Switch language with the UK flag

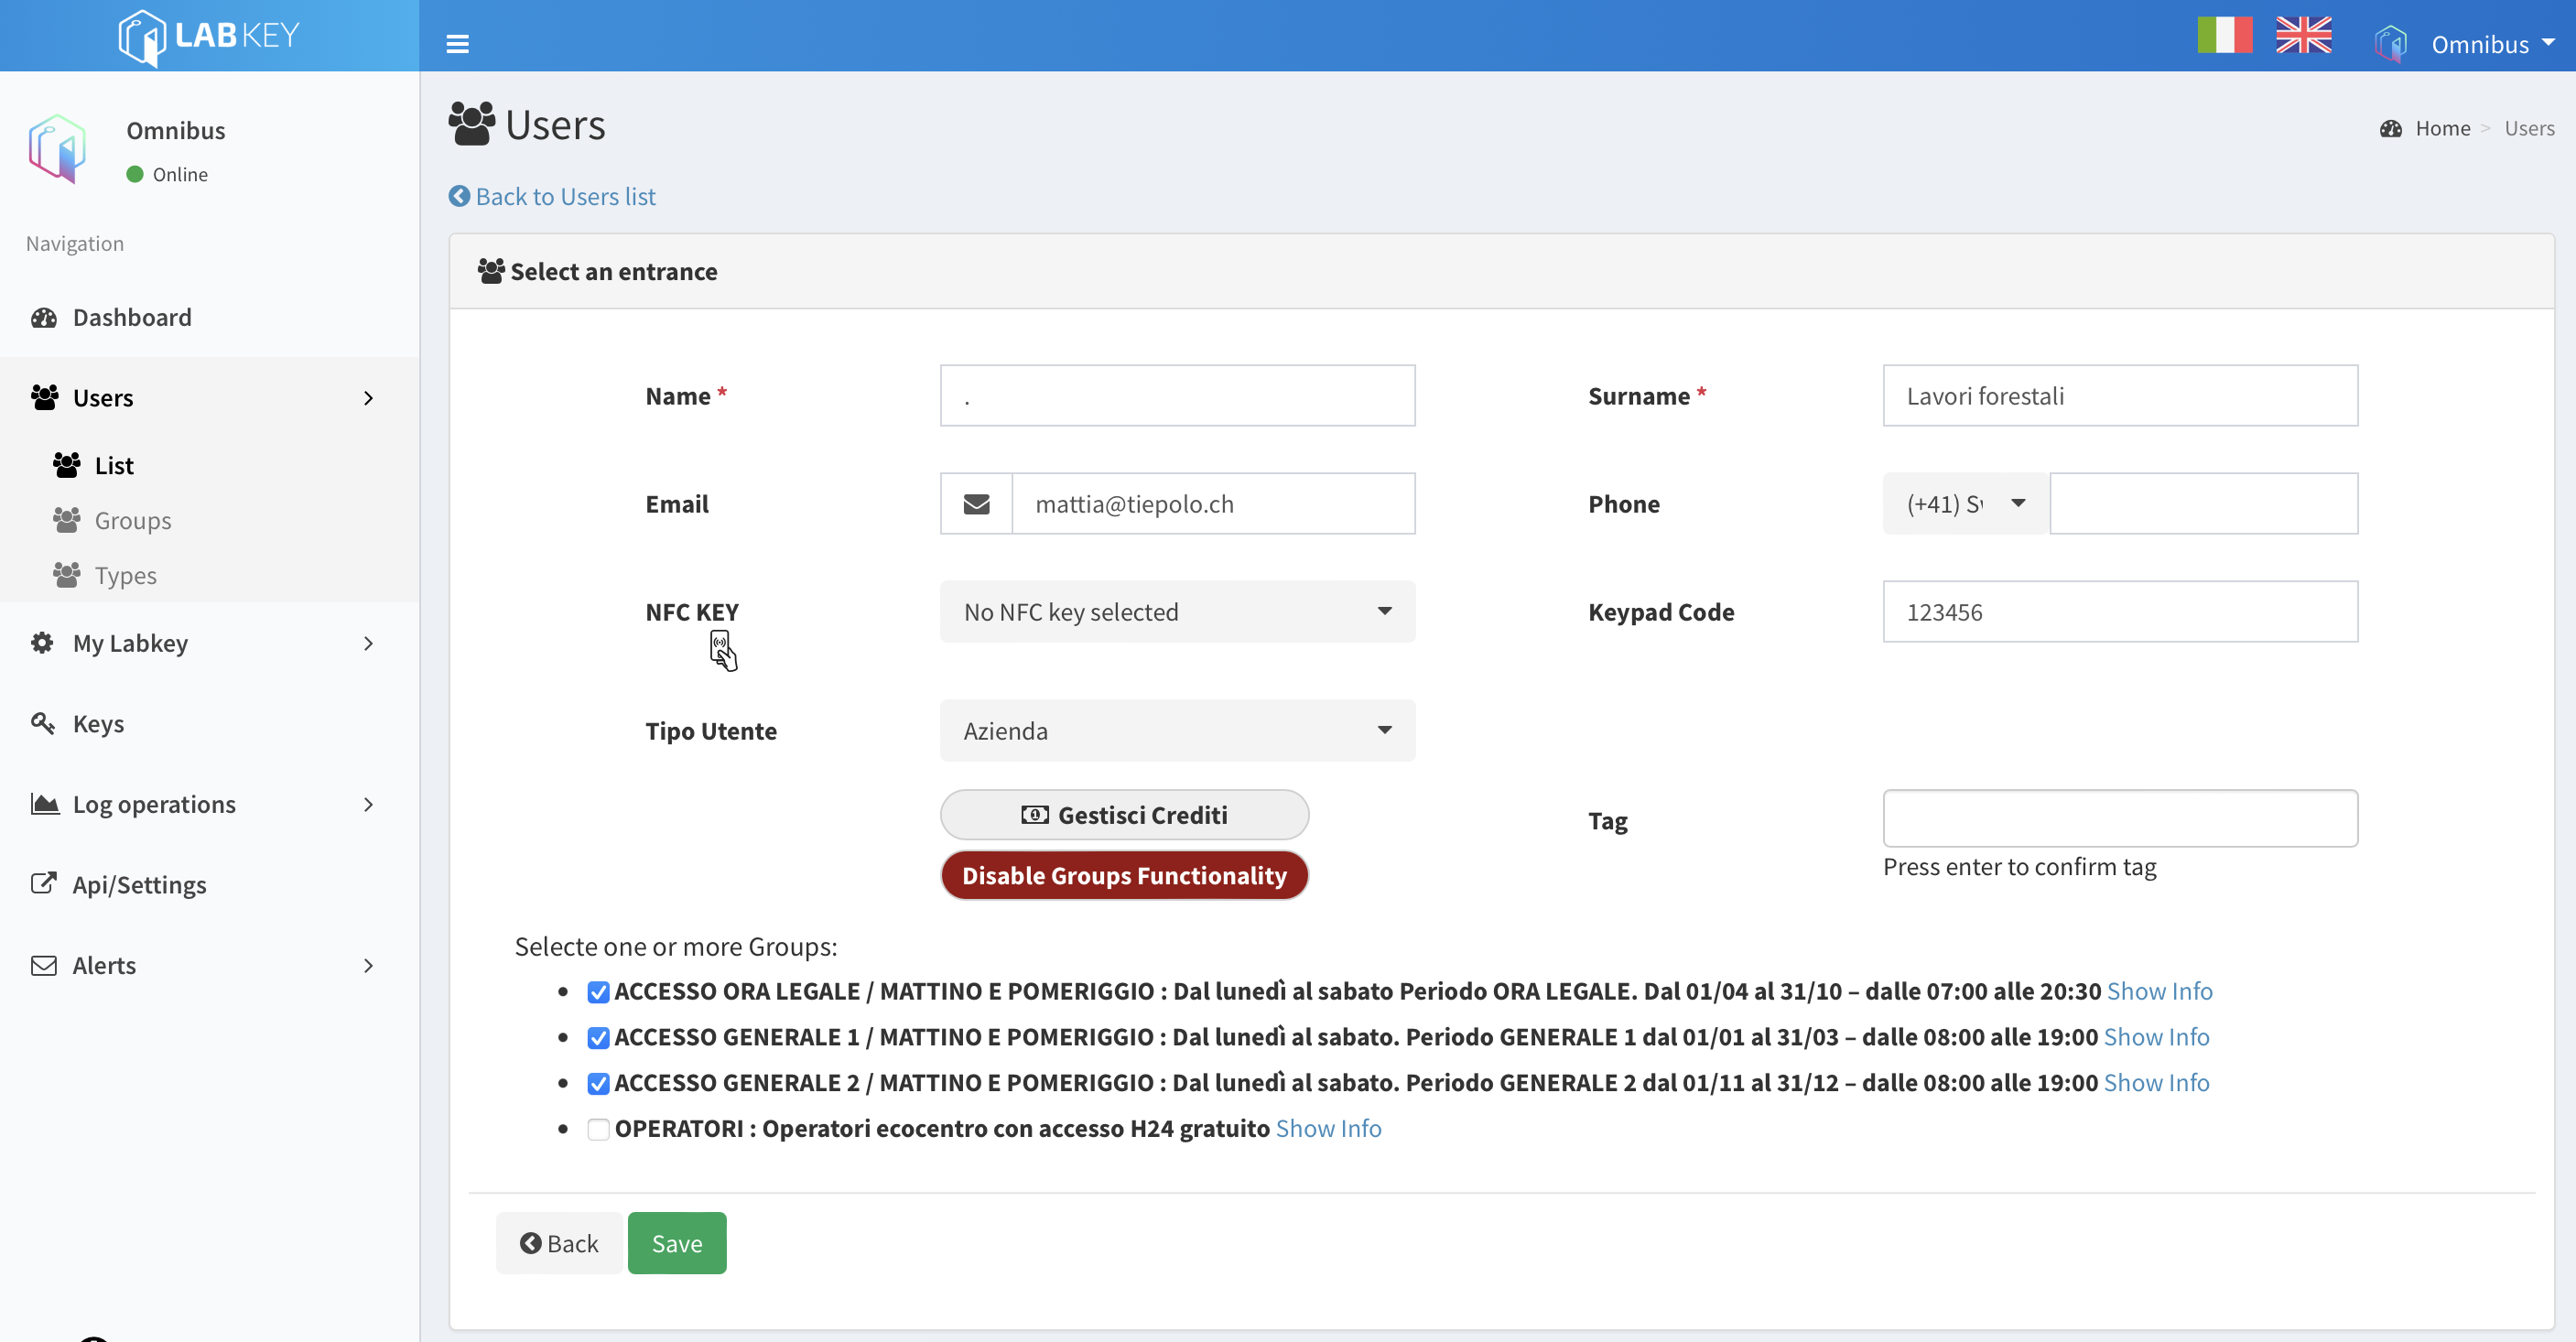click(2303, 36)
